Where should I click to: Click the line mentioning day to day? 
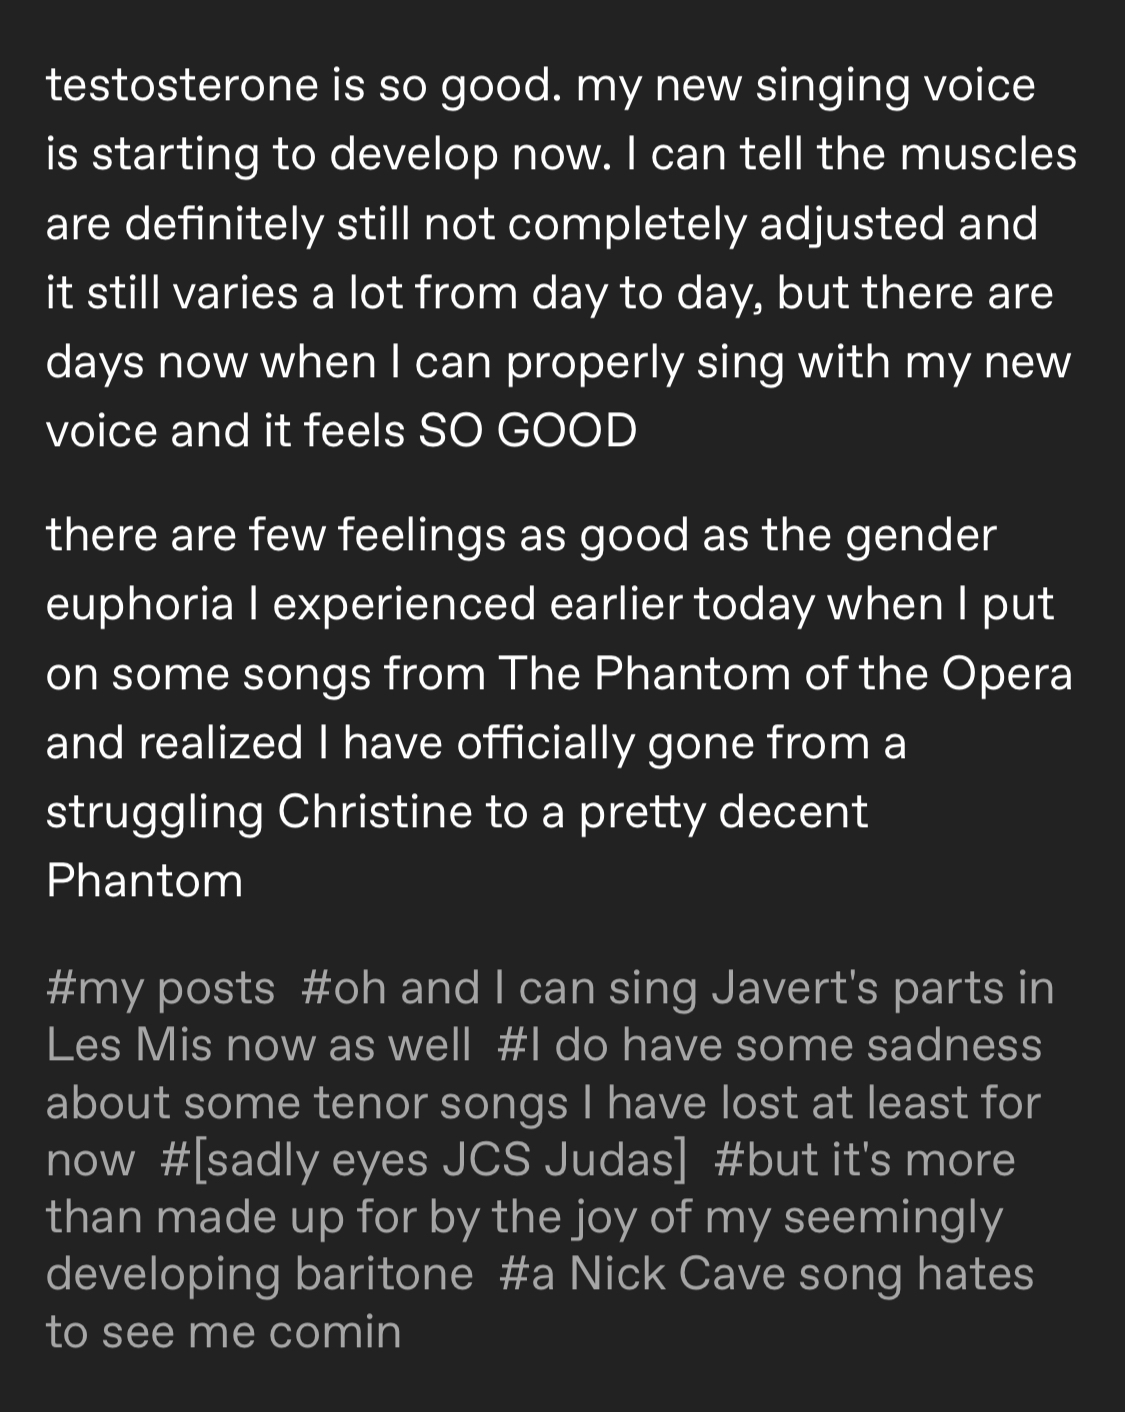[x=550, y=294]
